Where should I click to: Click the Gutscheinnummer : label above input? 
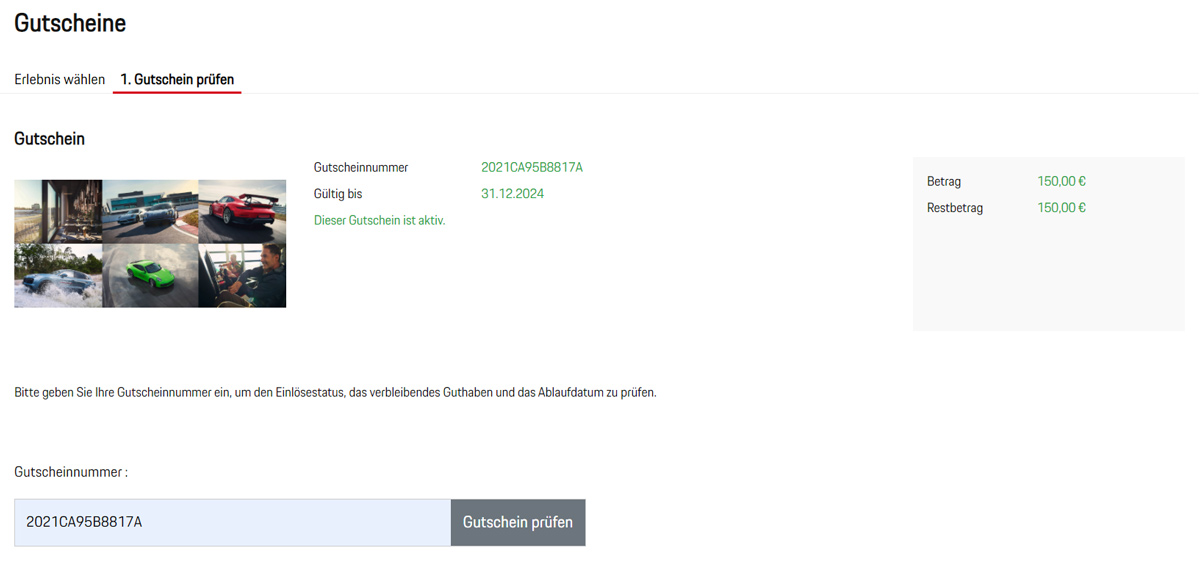[x=71, y=471]
